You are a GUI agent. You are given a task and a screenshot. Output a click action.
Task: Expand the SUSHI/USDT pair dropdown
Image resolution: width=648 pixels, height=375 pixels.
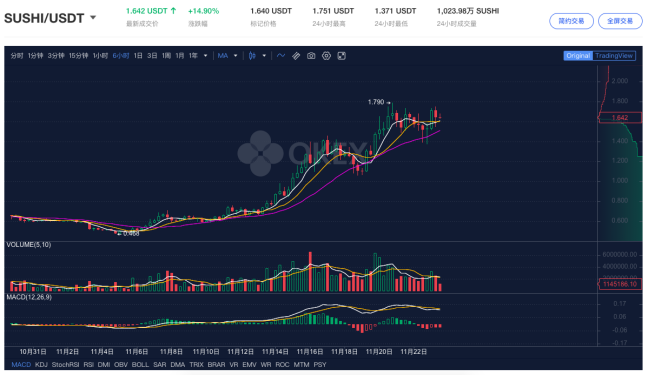pyautogui.click(x=93, y=18)
